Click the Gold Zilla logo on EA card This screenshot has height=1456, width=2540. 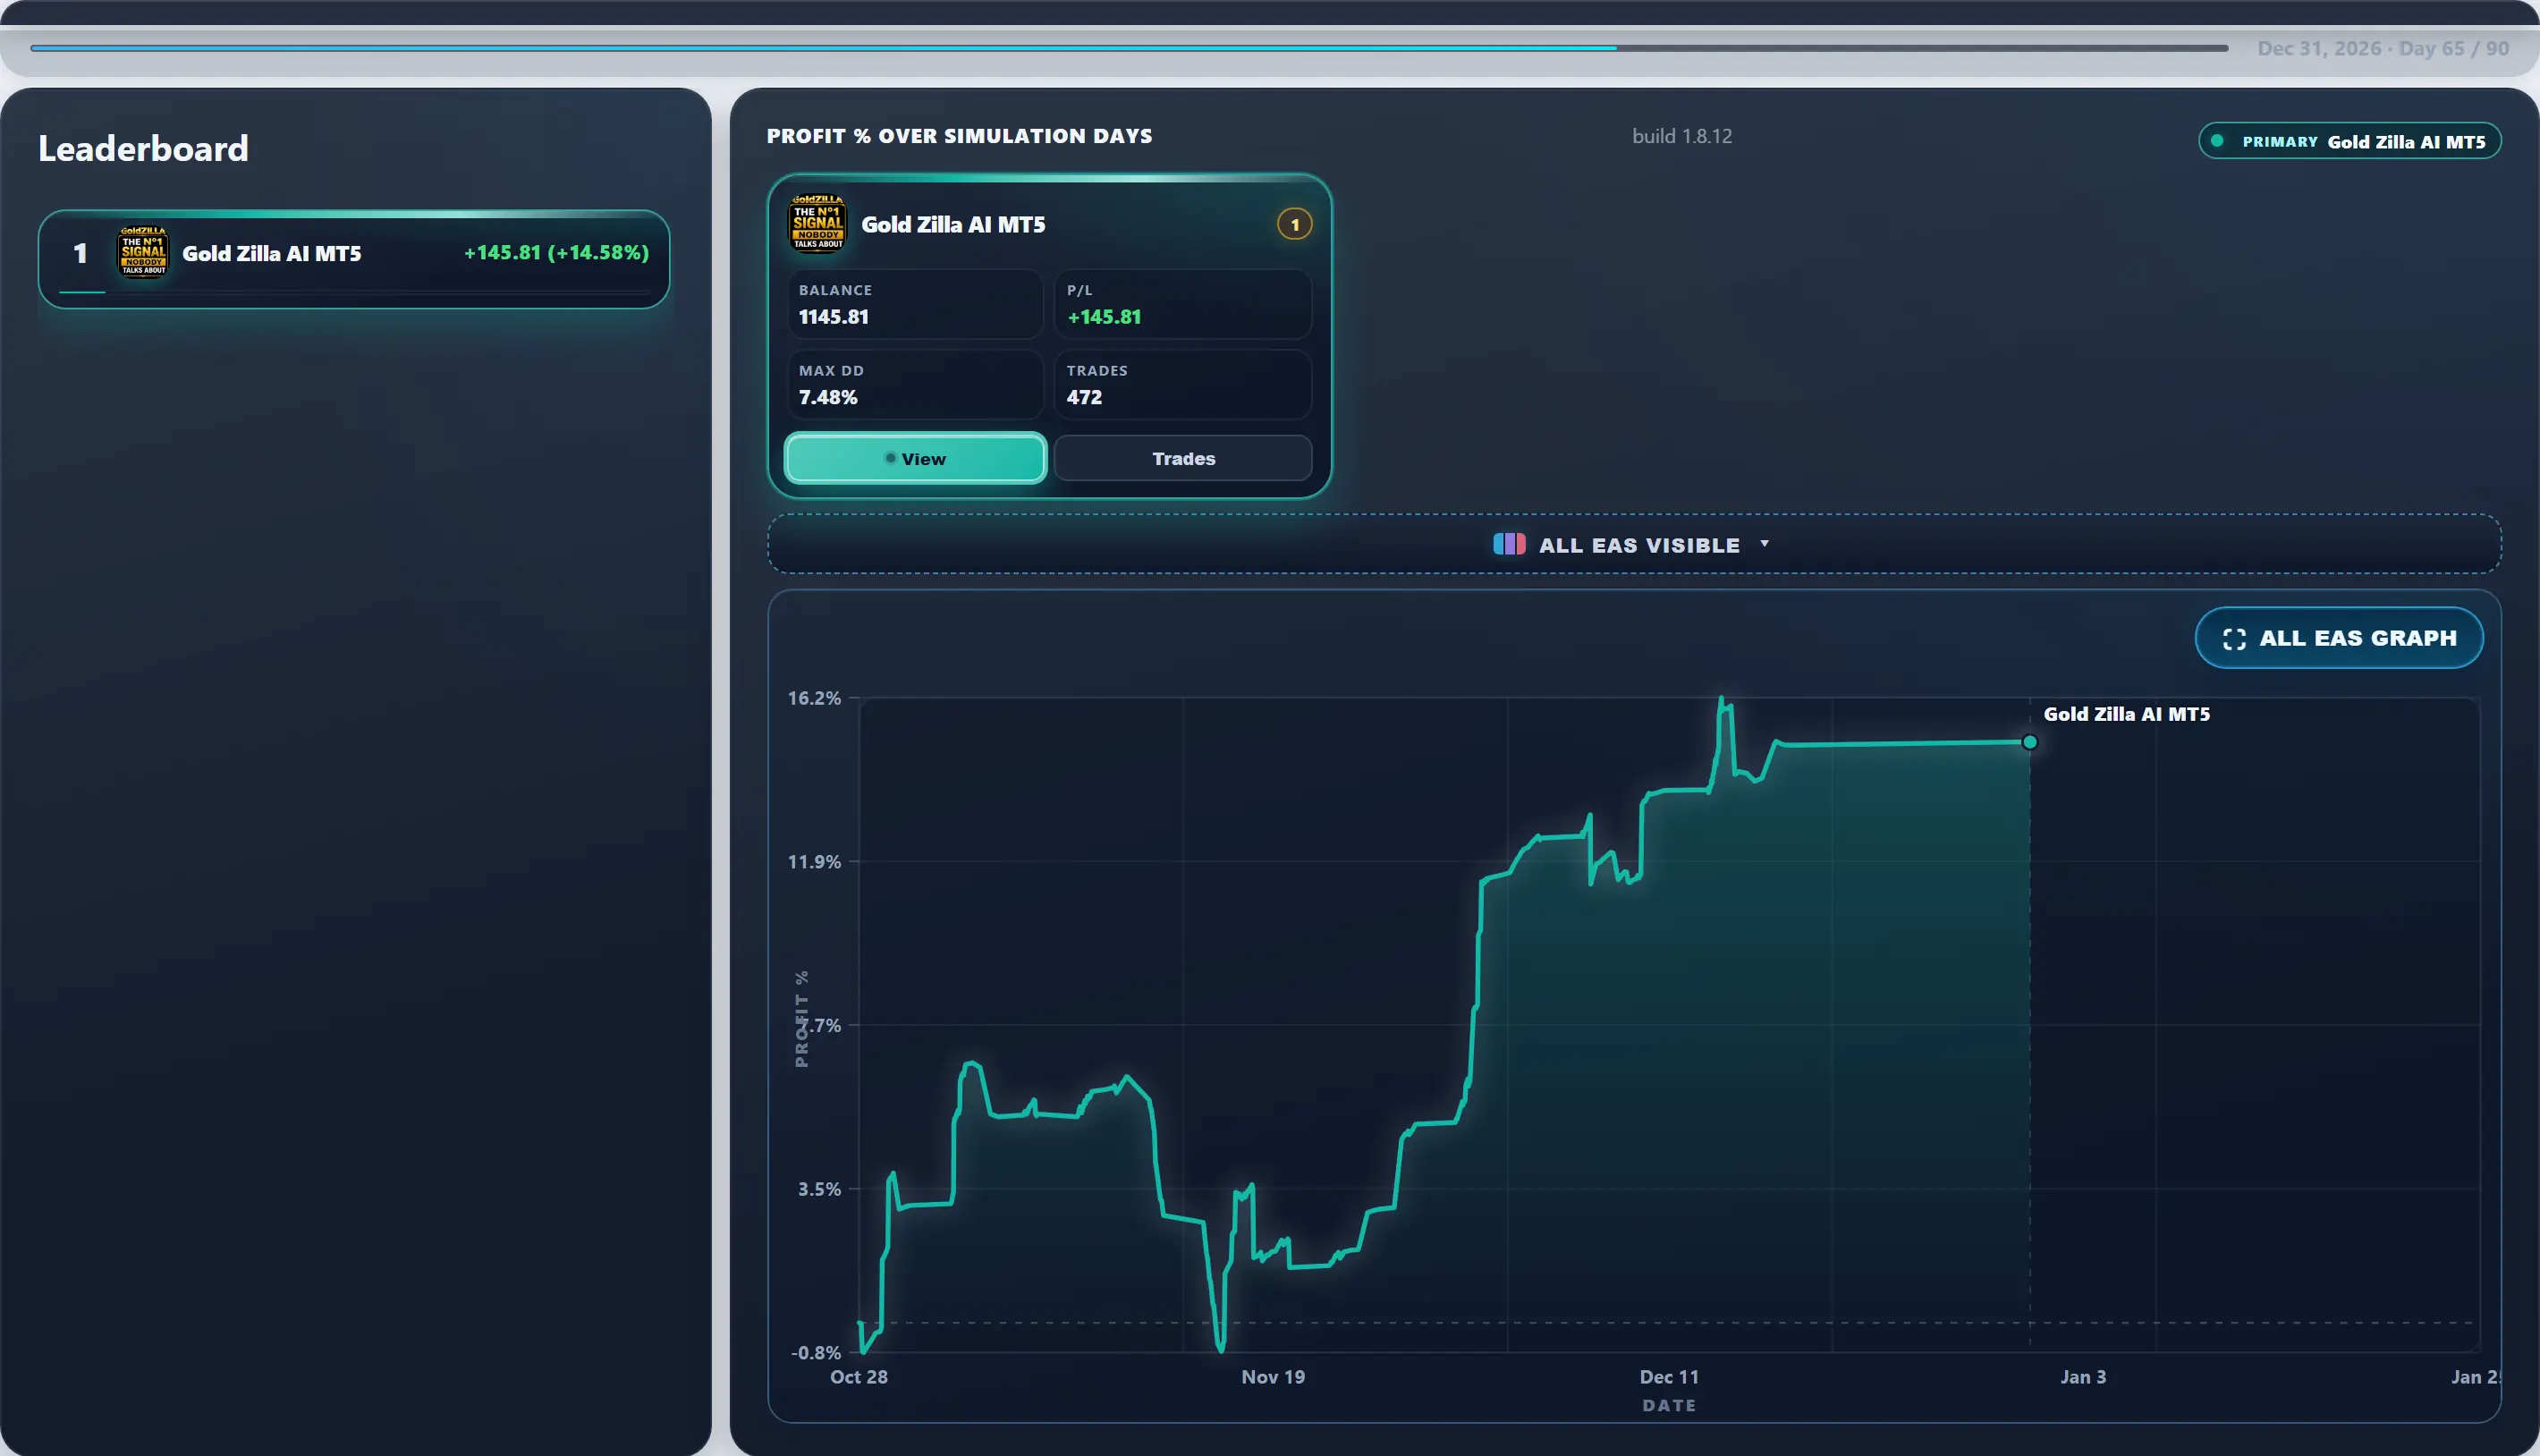coord(818,223)
